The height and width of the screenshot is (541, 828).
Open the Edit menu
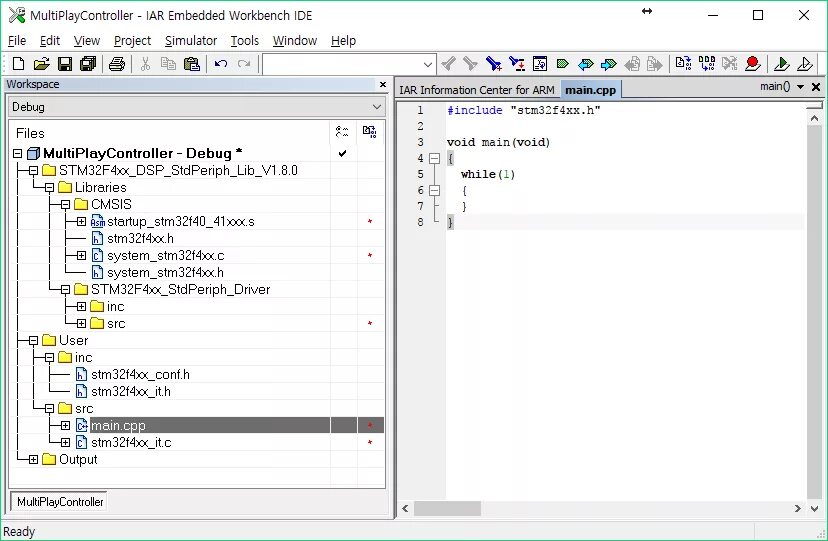tap(50, 41)
